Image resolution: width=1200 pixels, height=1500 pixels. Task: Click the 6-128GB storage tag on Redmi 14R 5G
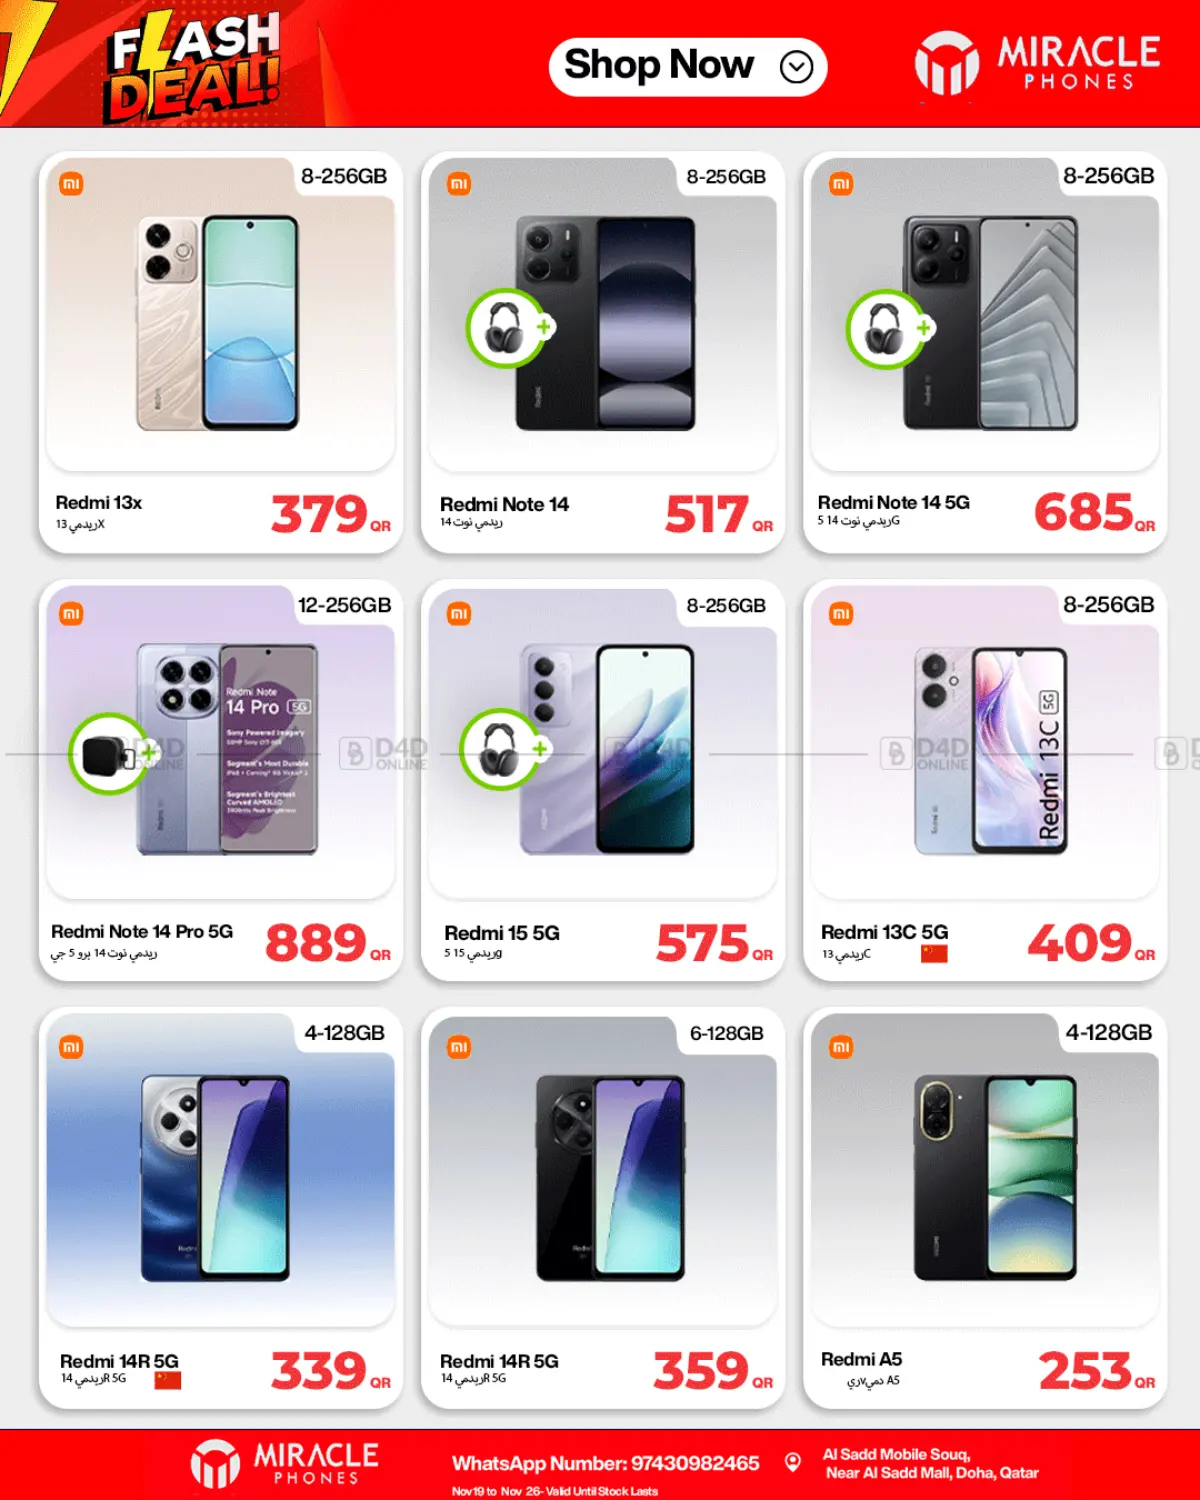(727, 1033)
